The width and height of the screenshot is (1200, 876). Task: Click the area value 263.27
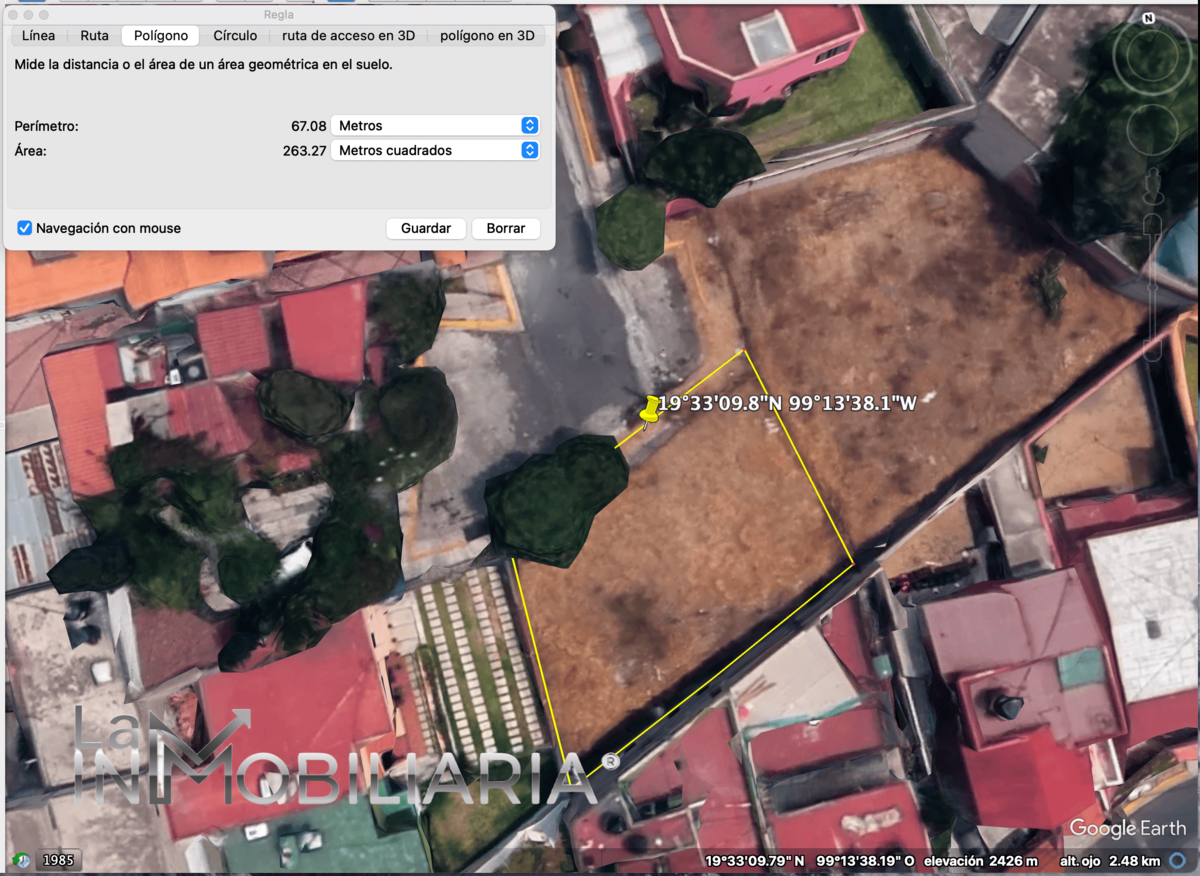pyautogui.click(x=304, y=151)
